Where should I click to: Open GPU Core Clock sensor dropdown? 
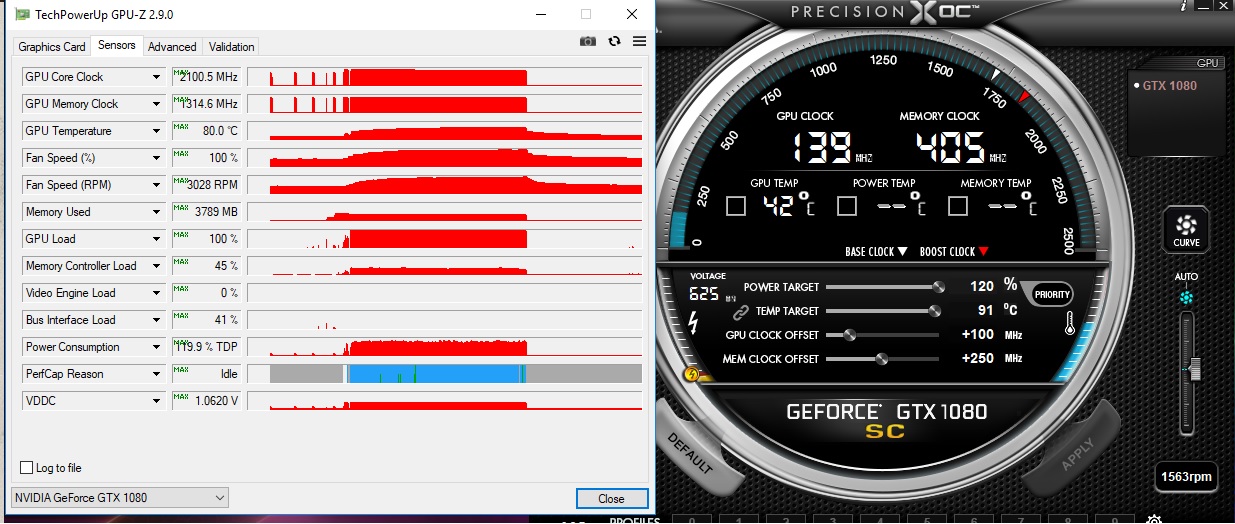156,77
